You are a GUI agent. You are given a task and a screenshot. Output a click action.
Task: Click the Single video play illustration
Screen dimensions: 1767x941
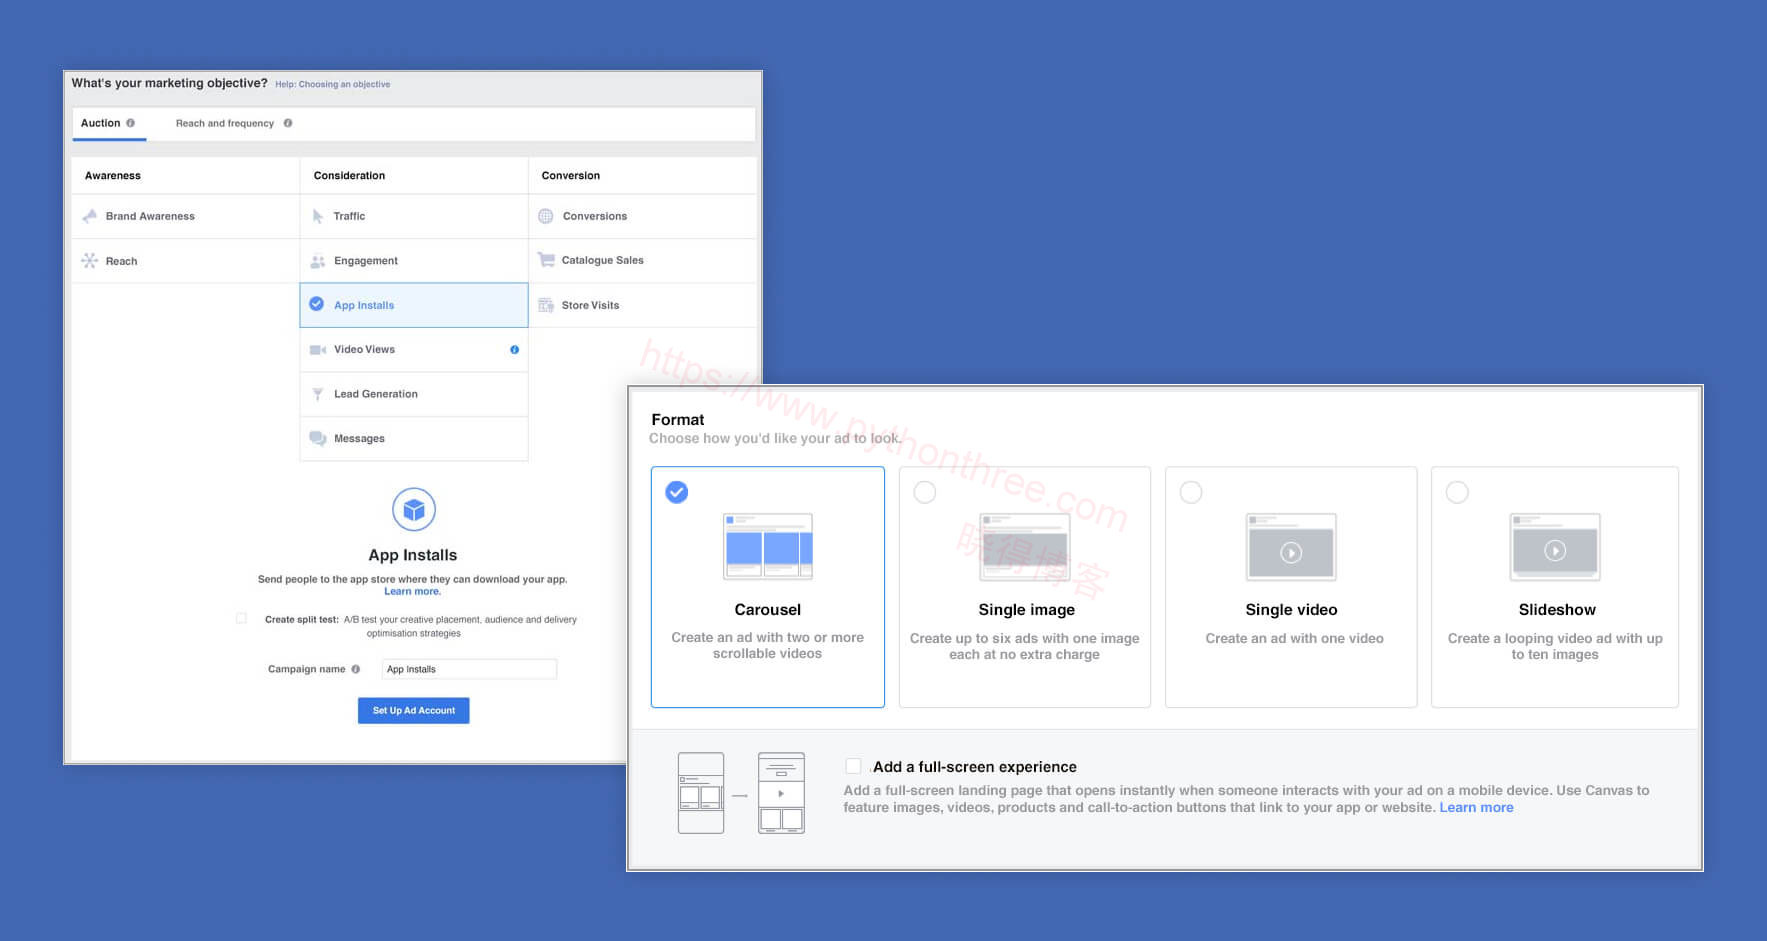pyautogui.click(x=1291, y=547)
